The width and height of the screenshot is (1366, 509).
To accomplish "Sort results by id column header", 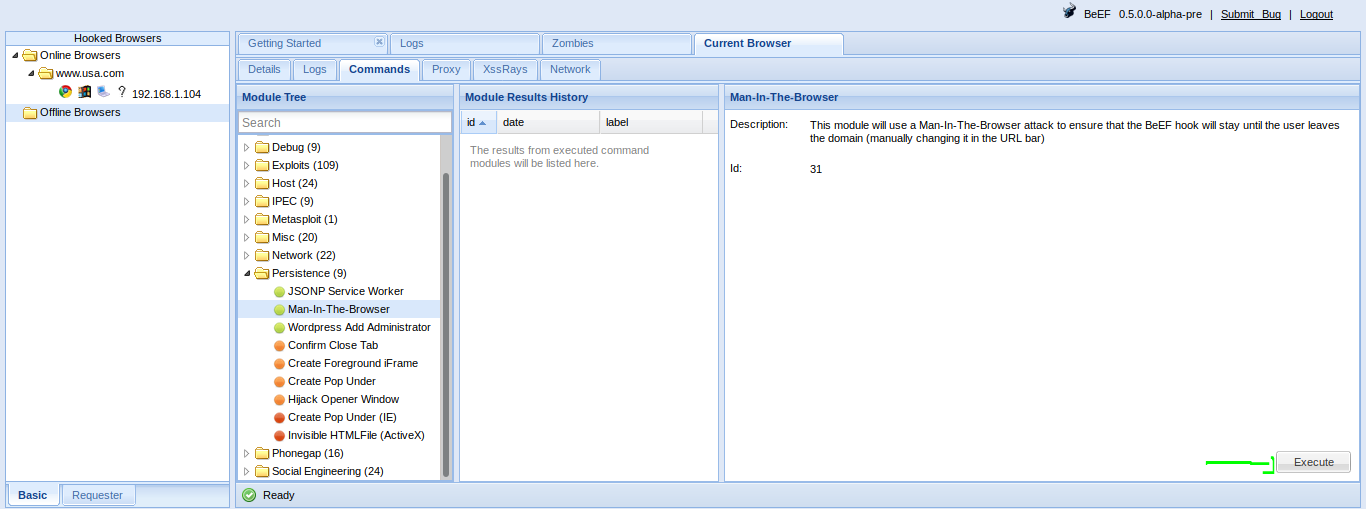I will click(478, 122).
